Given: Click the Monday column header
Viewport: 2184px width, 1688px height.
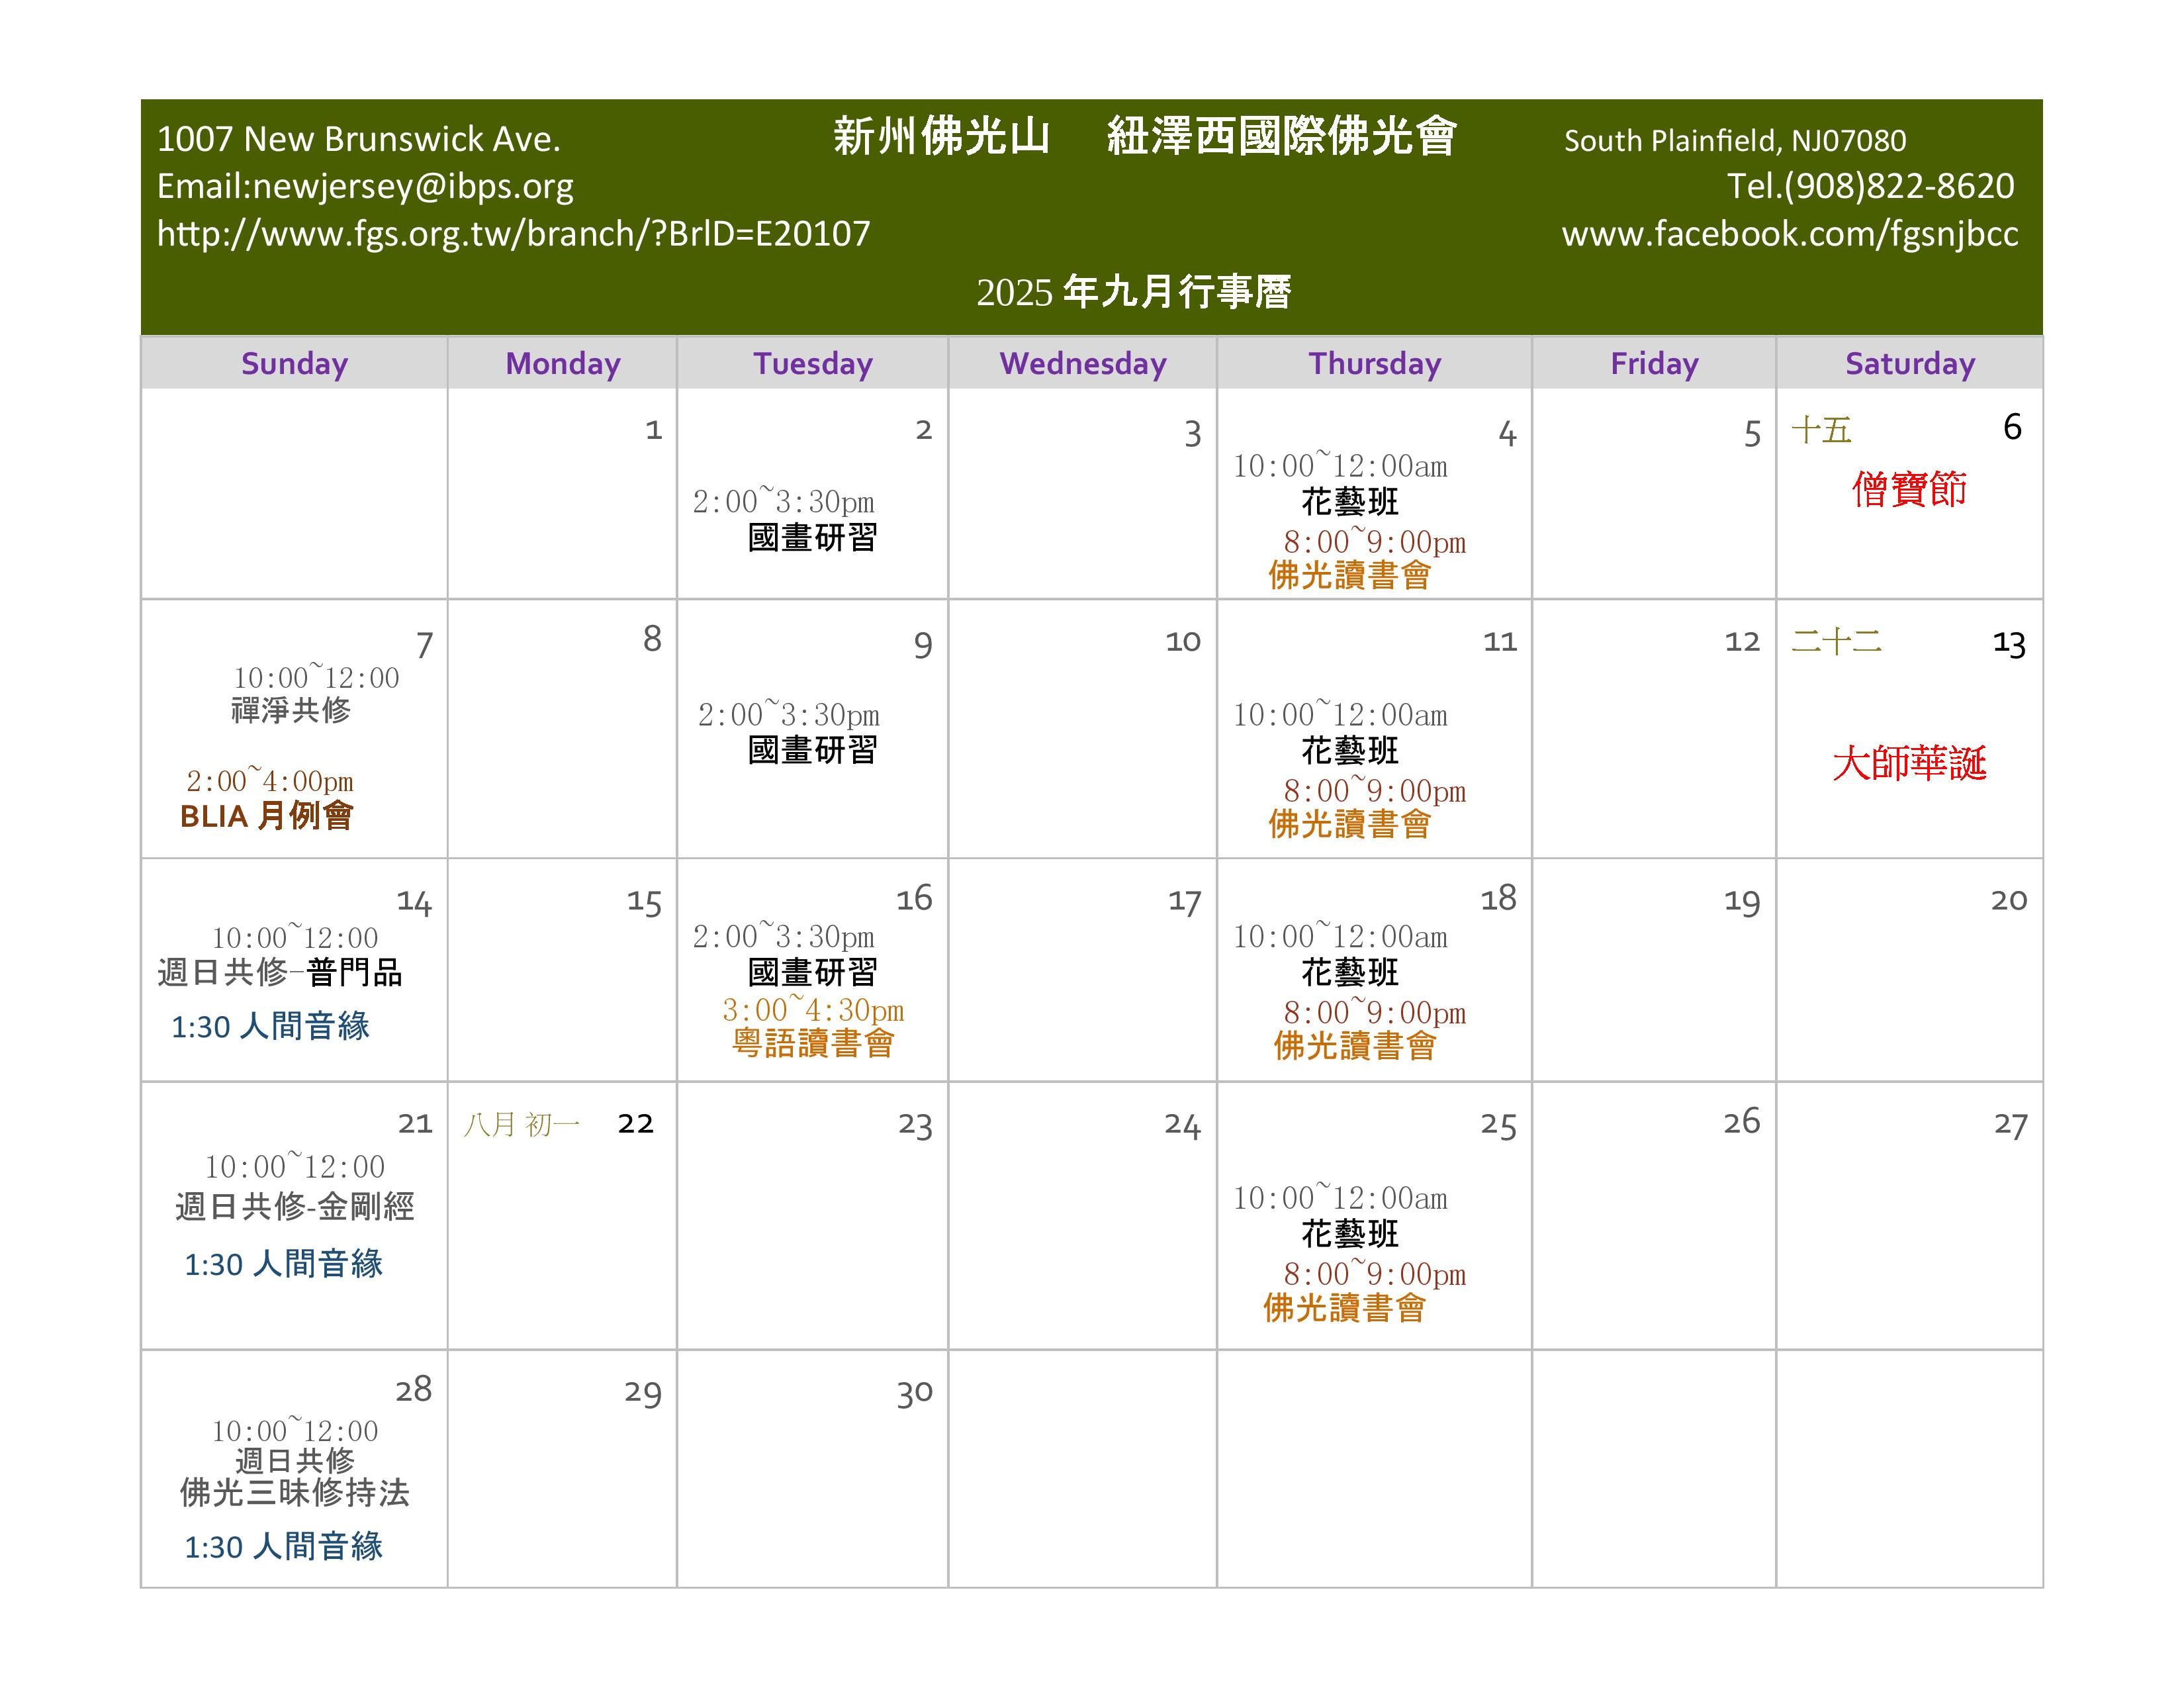Looking at the screenshot, I should coord(563,363).
